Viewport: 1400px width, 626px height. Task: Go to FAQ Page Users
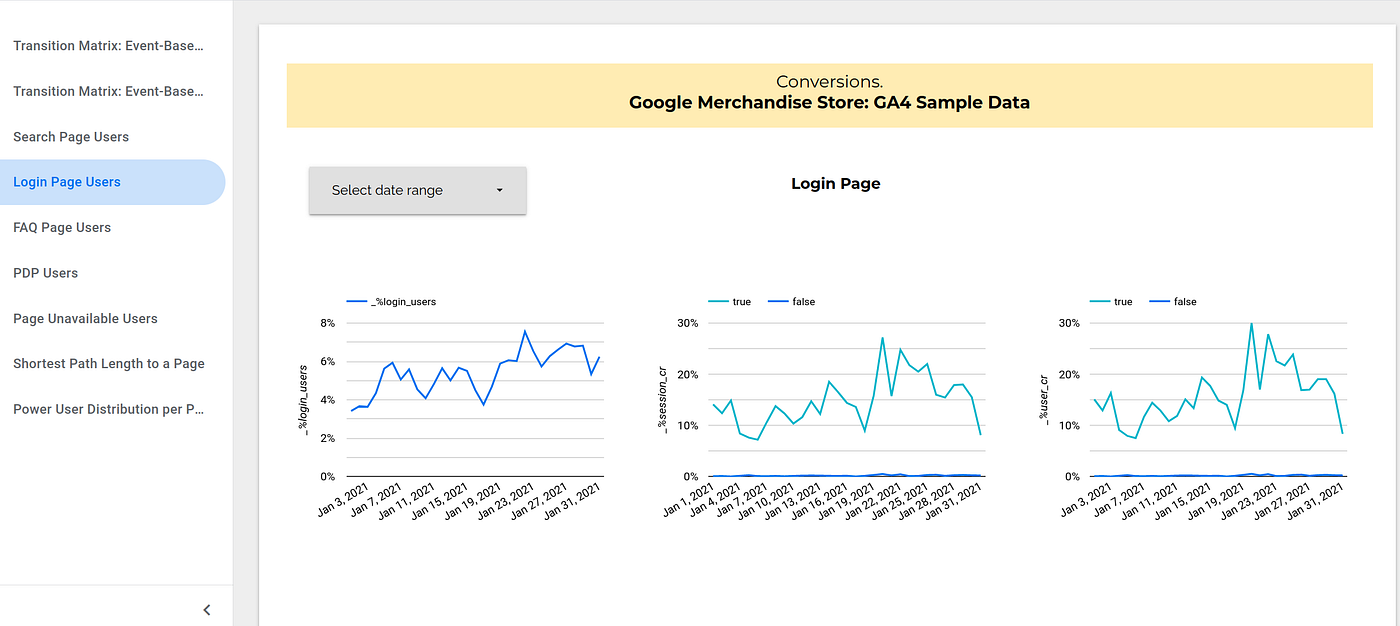pos(62,228)
